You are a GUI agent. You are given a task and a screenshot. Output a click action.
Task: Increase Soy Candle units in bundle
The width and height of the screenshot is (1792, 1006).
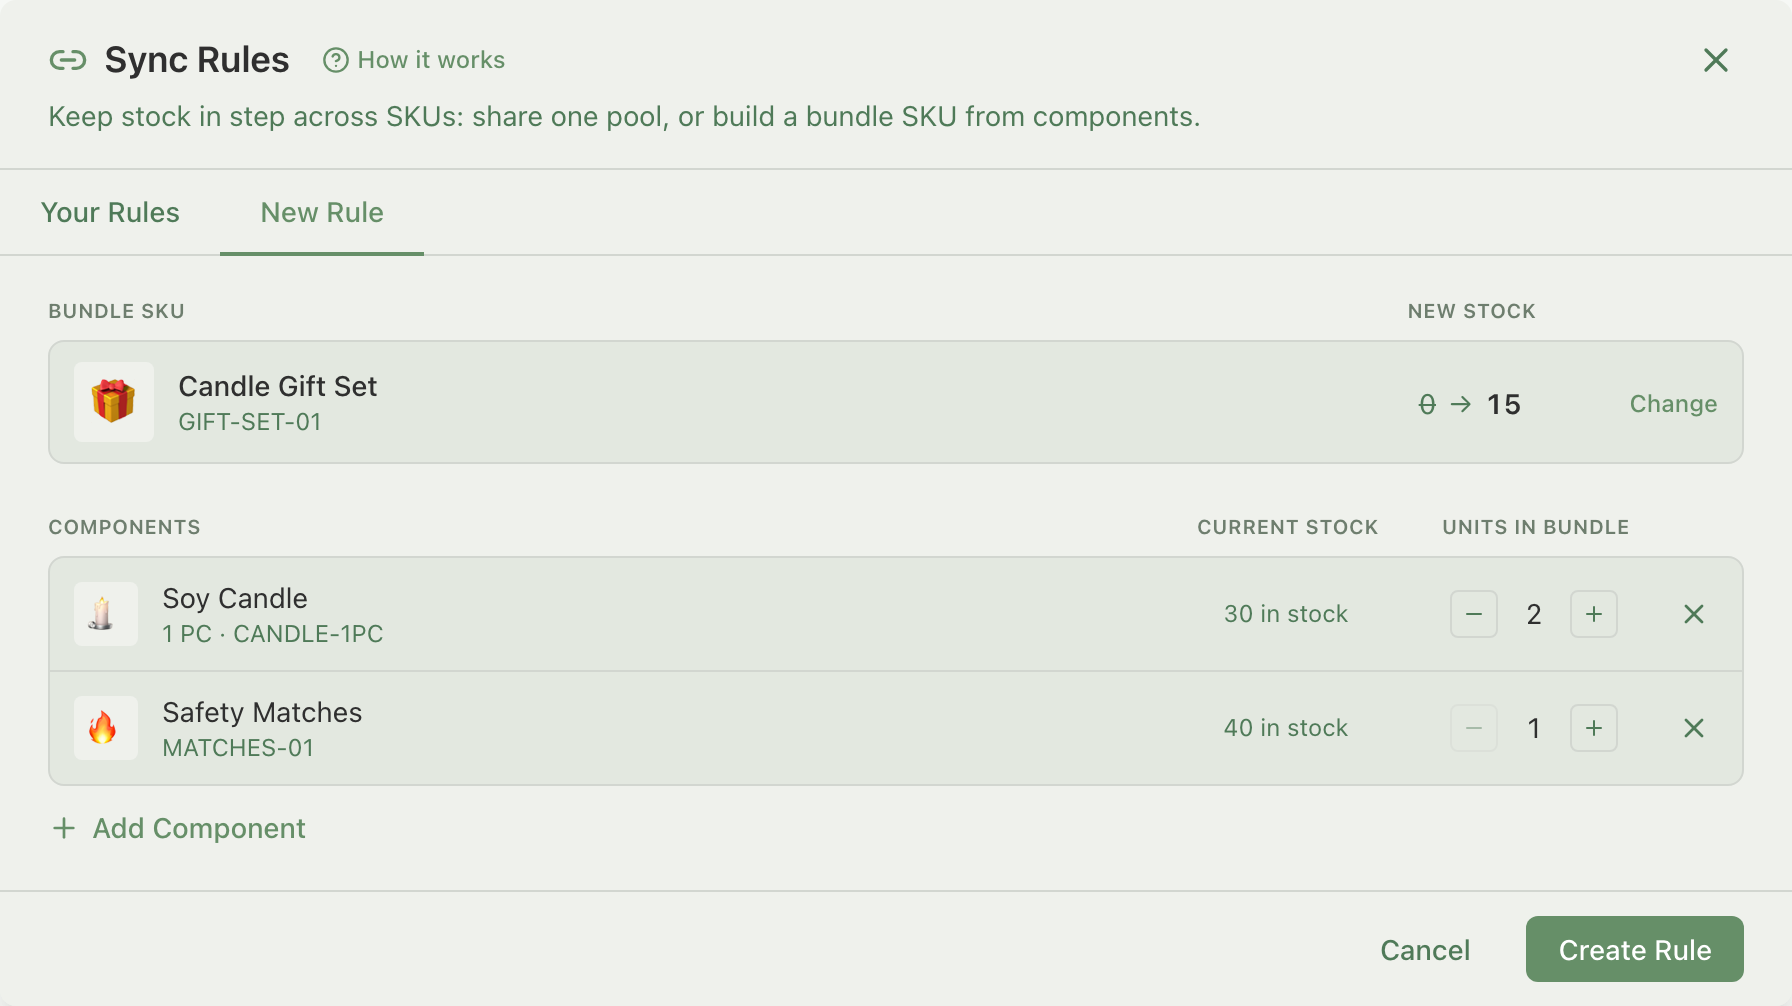[1594, 614]
